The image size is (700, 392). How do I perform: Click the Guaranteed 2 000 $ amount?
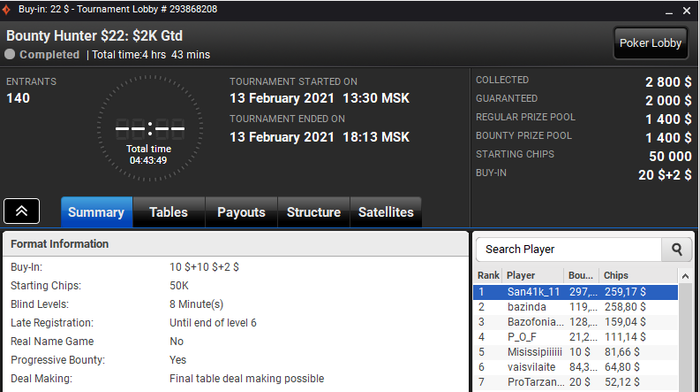(x=668, y=101)
